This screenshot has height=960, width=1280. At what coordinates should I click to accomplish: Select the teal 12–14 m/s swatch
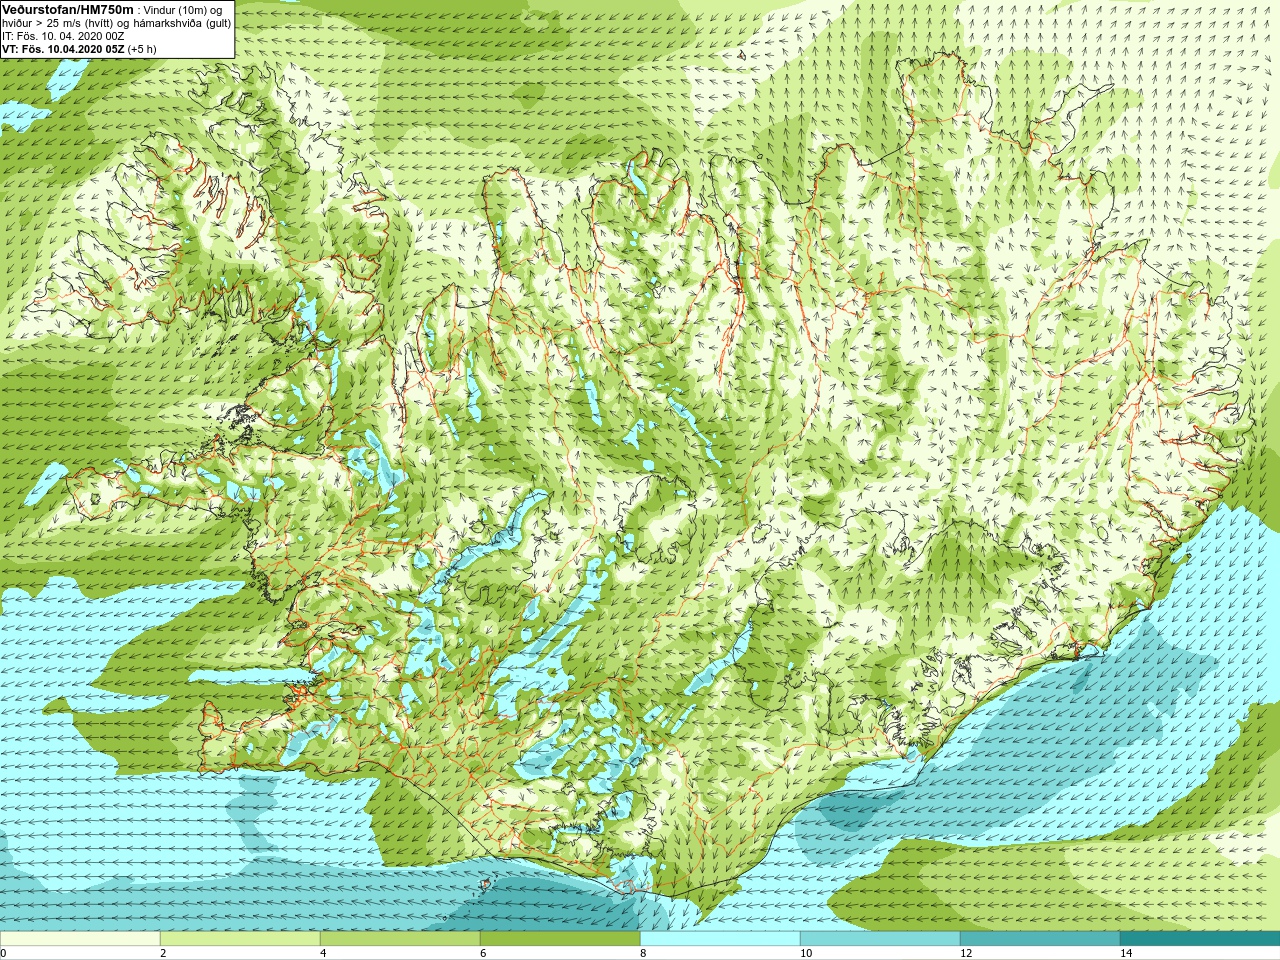[x=1040, y=939]
